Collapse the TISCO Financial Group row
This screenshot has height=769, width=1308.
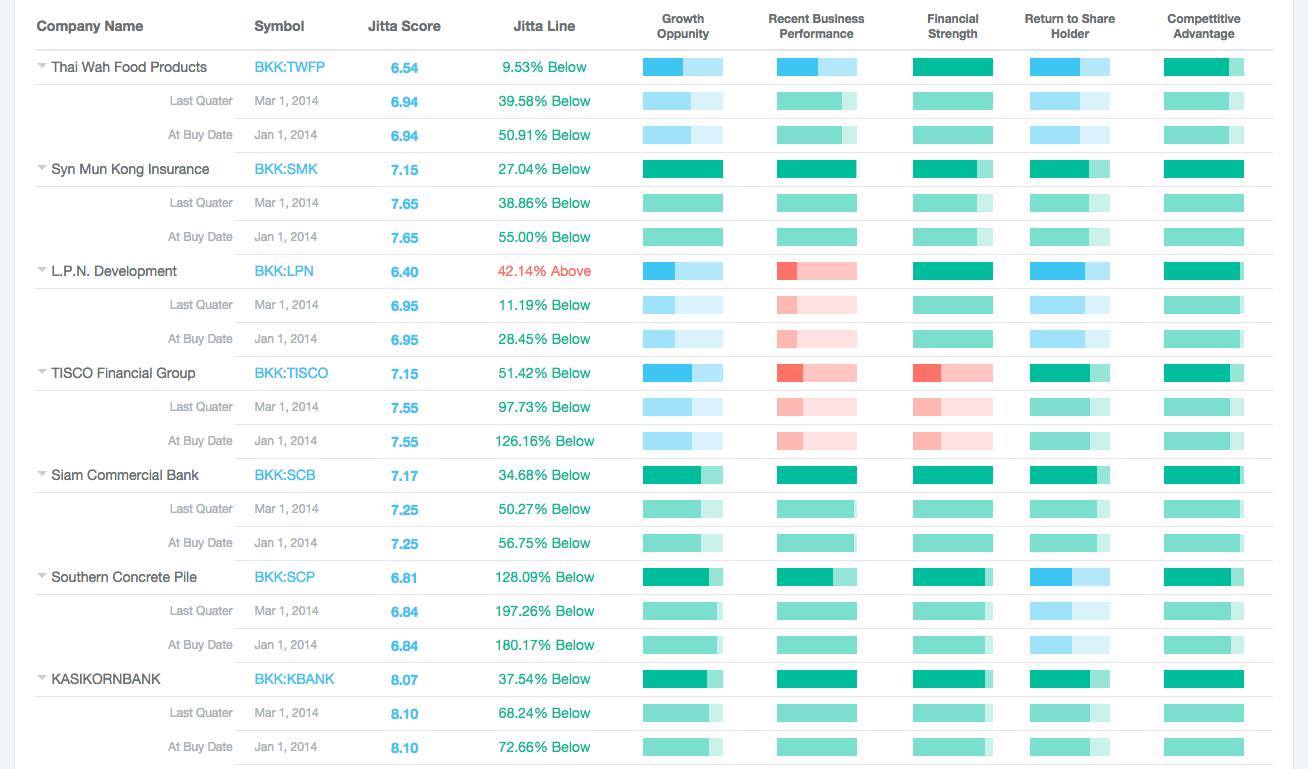coord(42,373)
